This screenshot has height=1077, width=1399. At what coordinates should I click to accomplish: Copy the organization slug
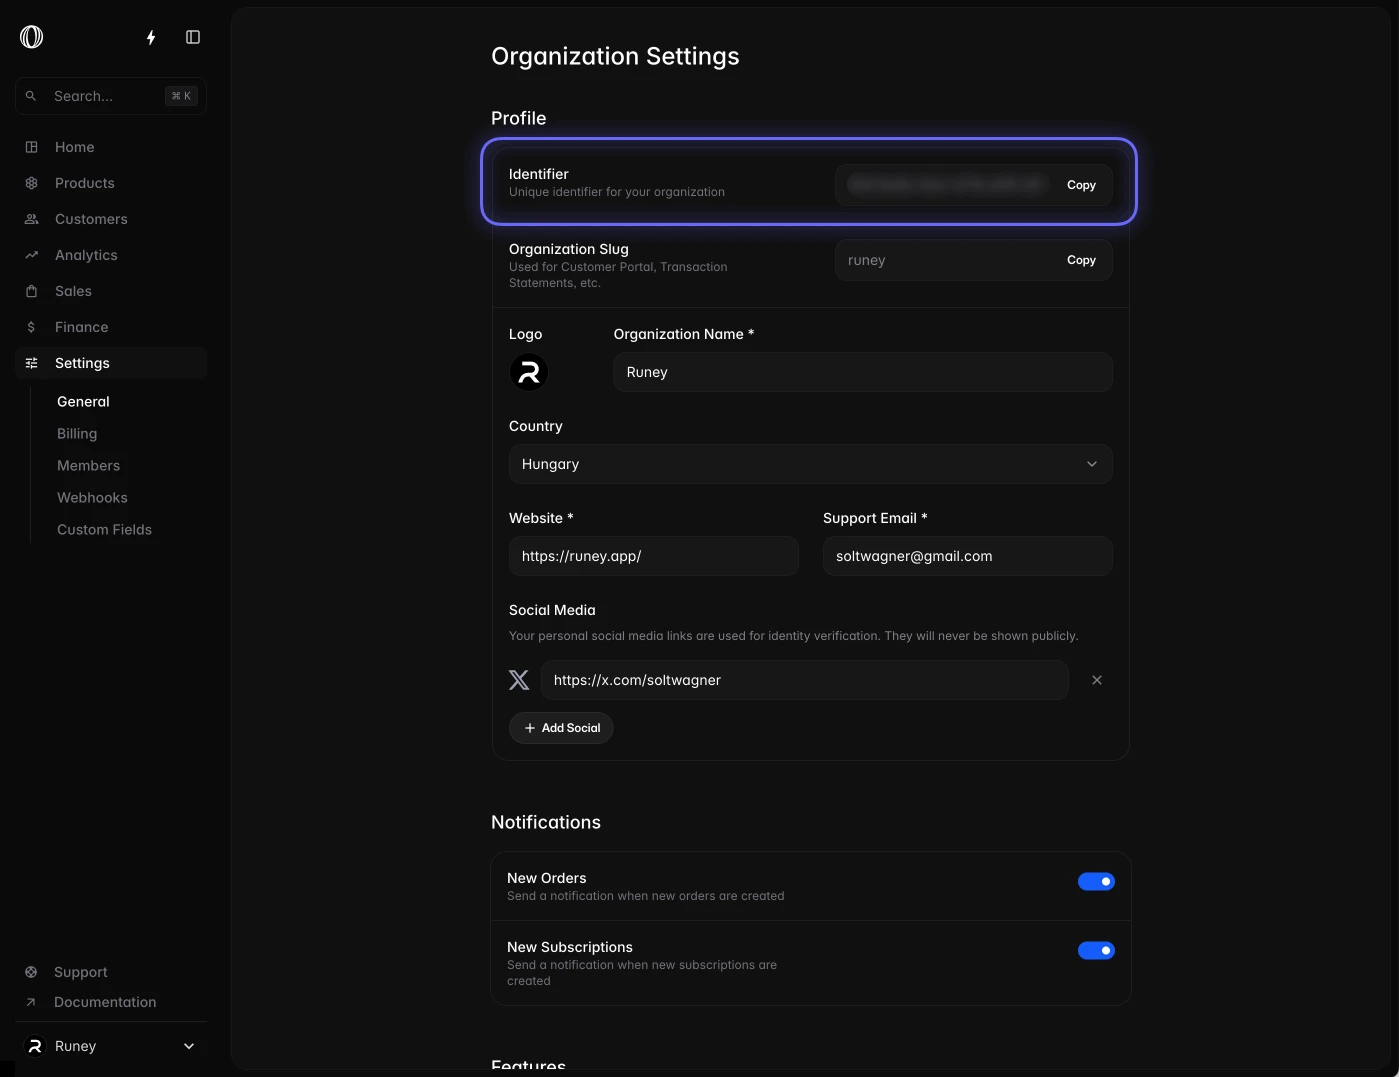pyautogui.click(x=1081, y=260)
